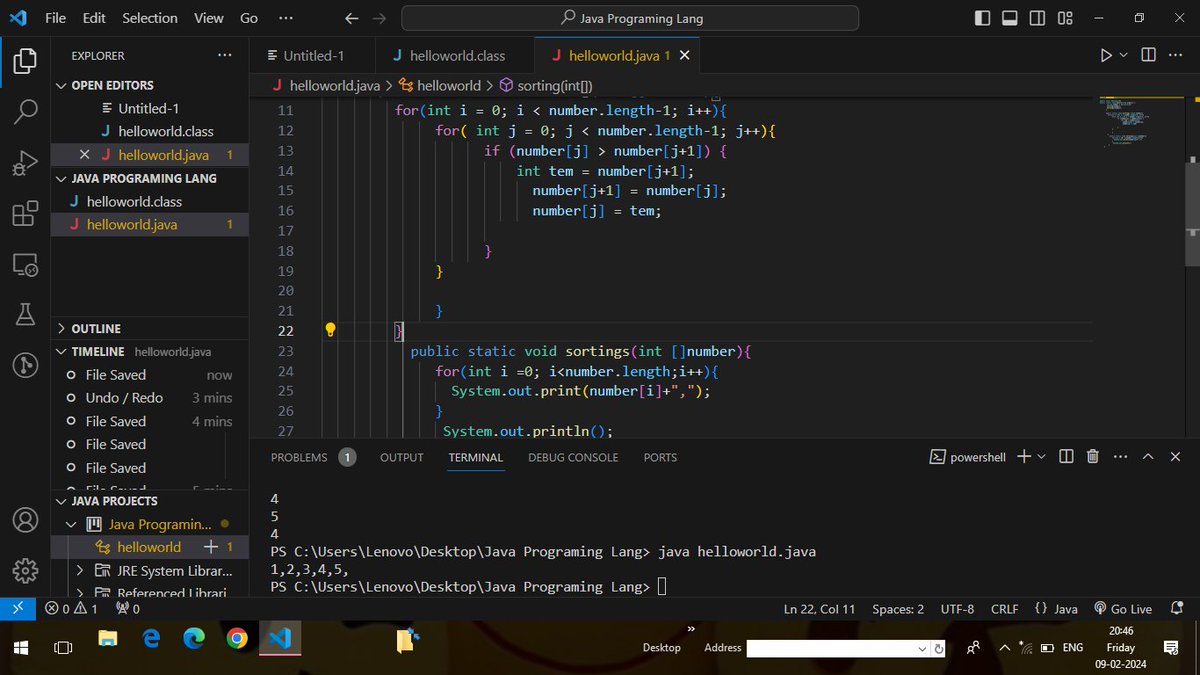This screenshot has height=675, width=1200.
Task: Switch to the Output panel tab
Action: [x=401, y=457]
